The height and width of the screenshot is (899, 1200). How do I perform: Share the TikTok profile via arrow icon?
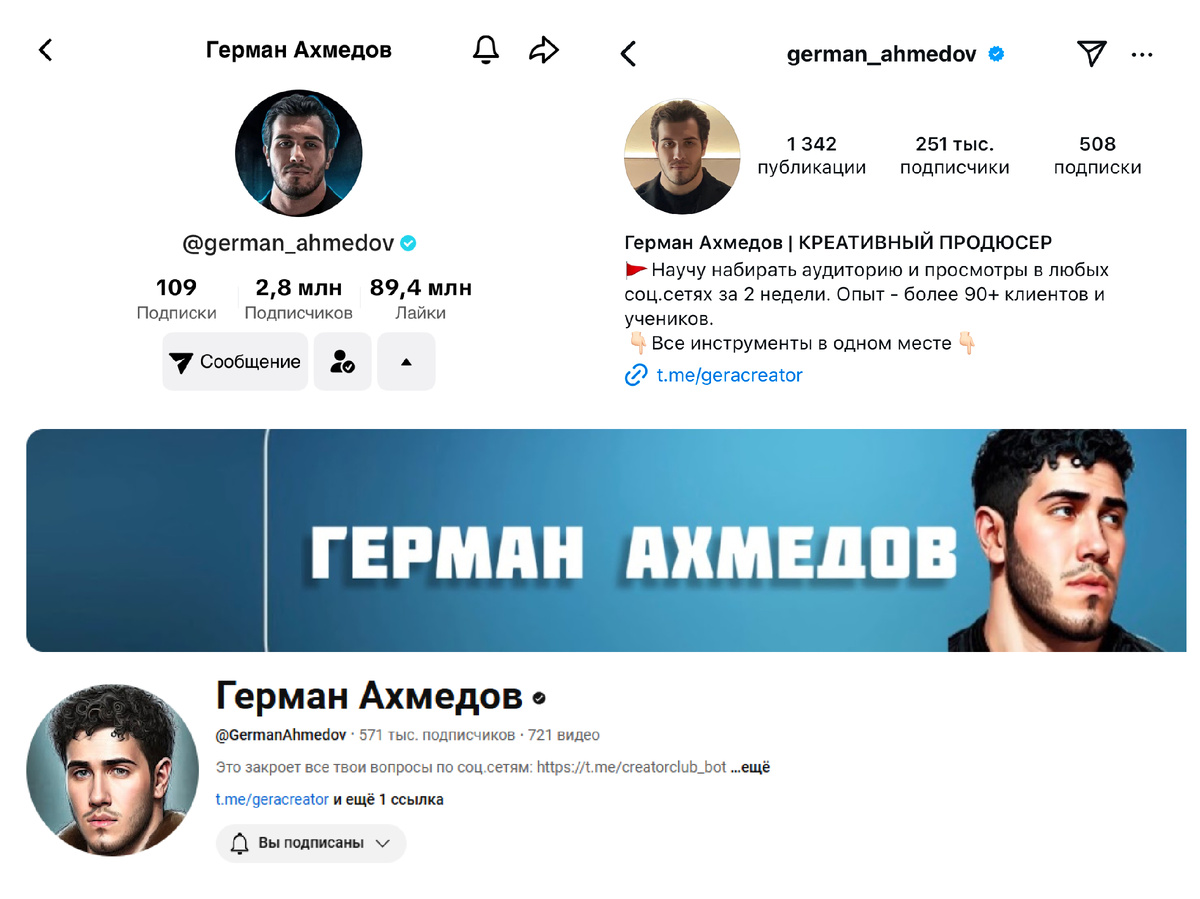point(543,50)
